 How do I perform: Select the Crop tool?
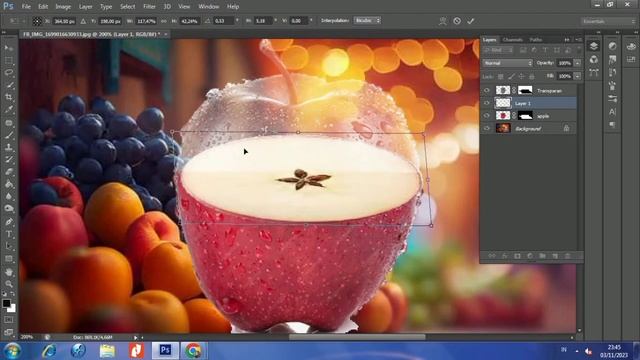point(9,97)
